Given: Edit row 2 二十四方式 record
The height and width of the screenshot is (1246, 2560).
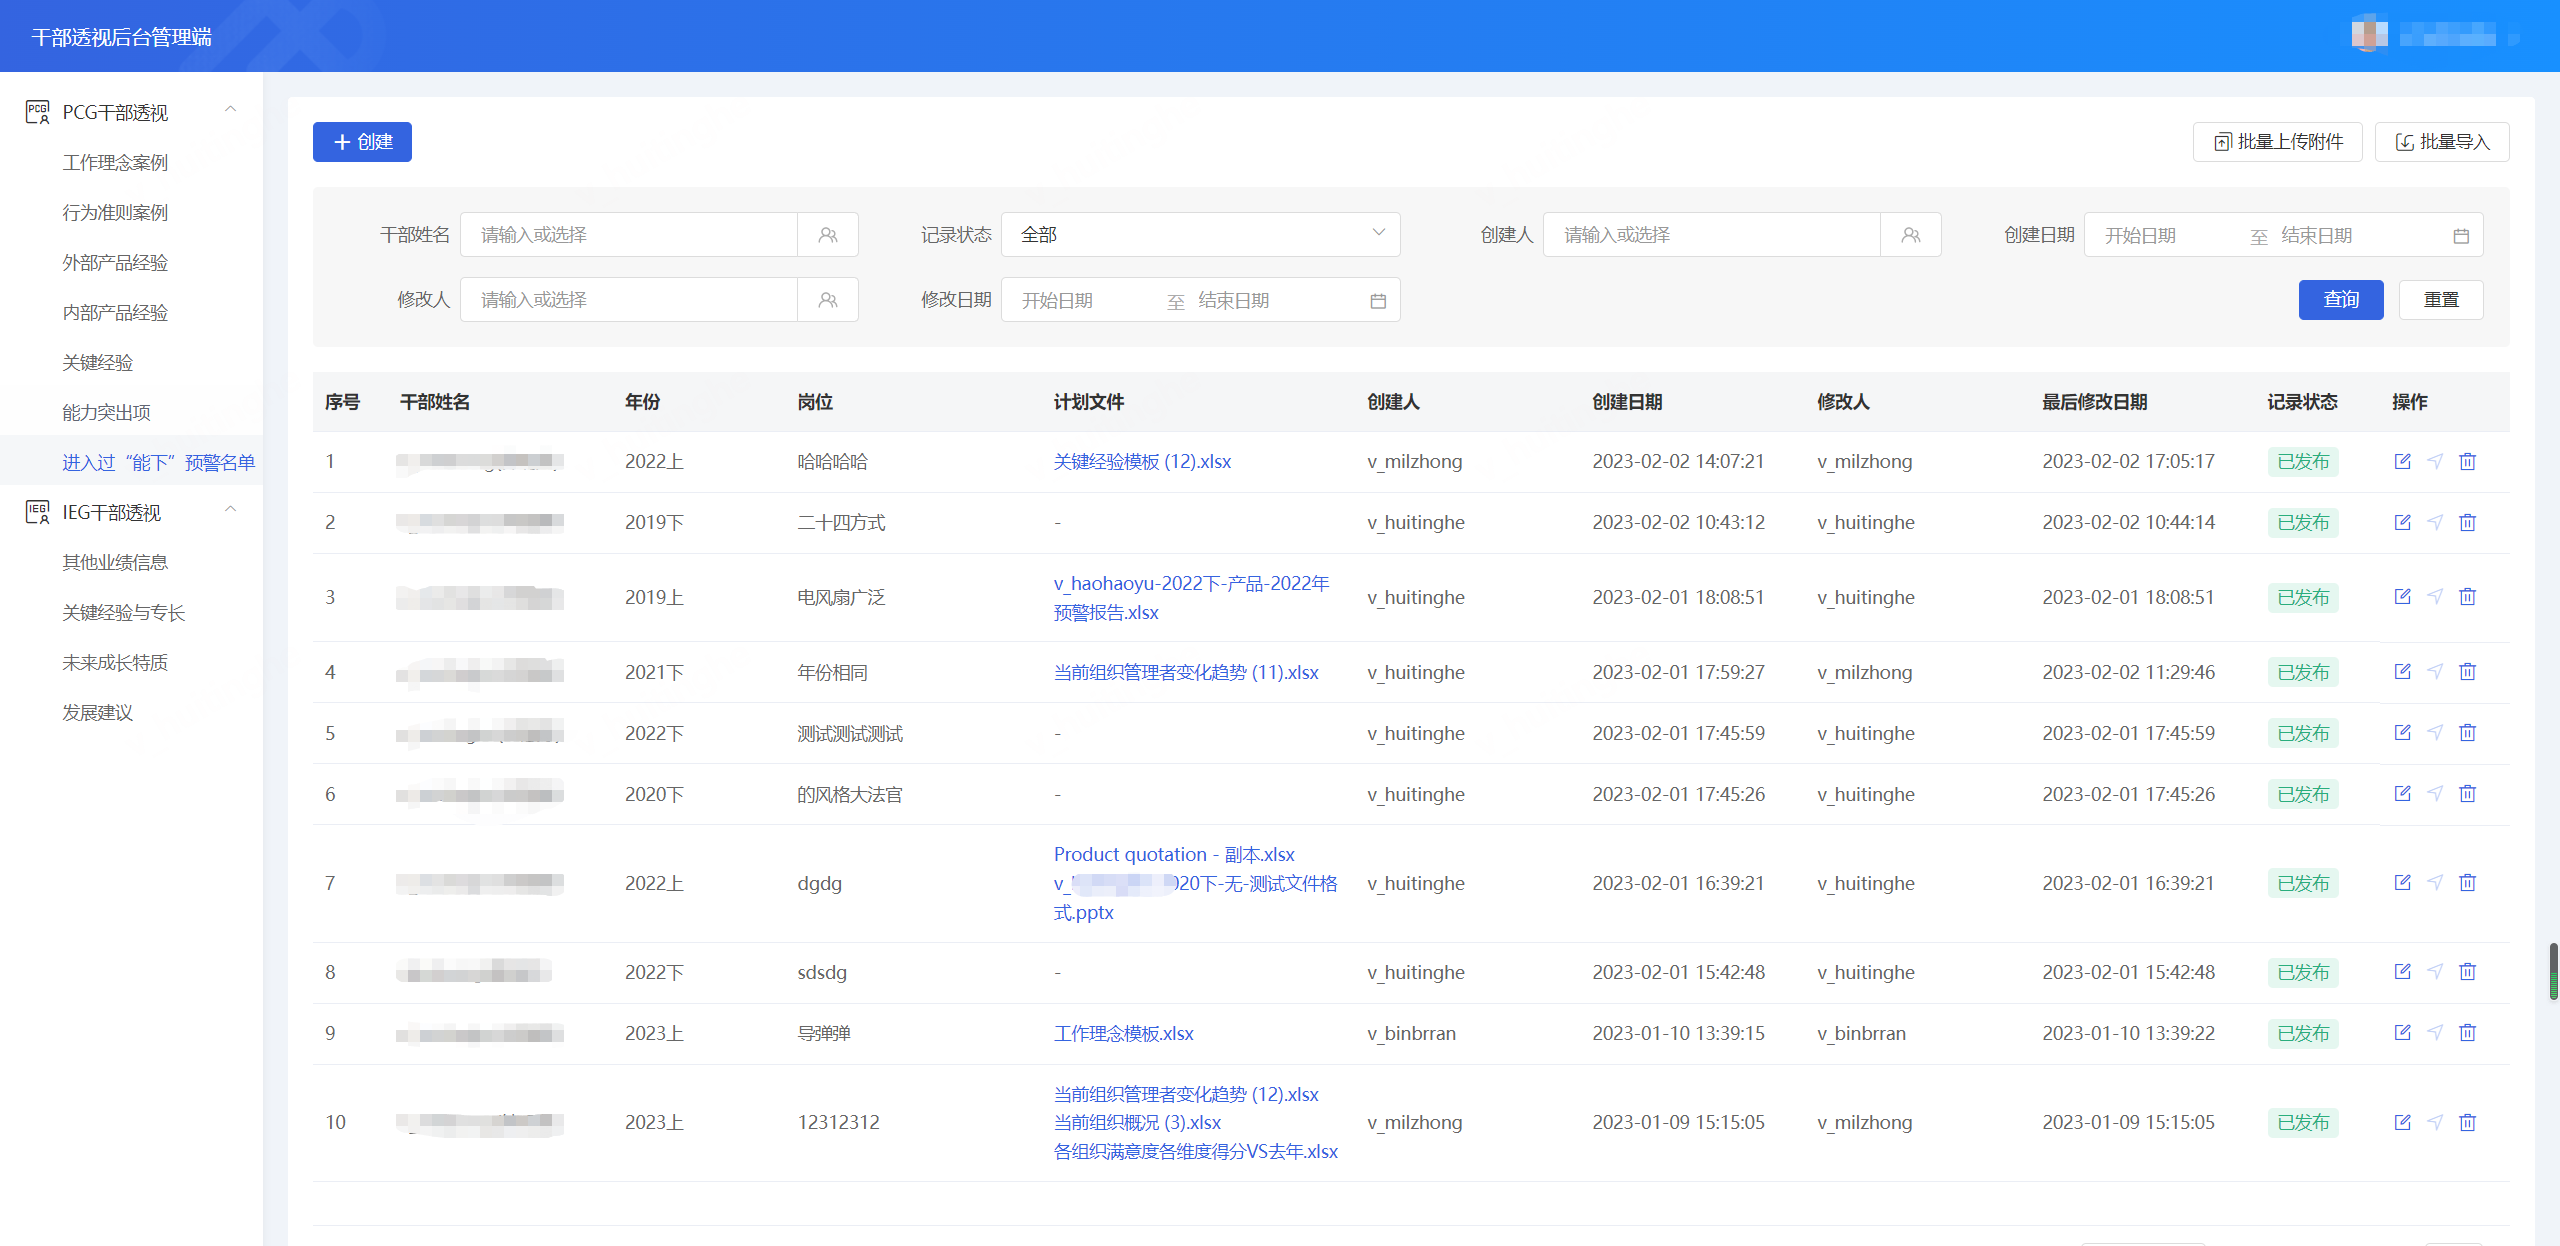Looking at the screenshot, I should pos(2402,522).
